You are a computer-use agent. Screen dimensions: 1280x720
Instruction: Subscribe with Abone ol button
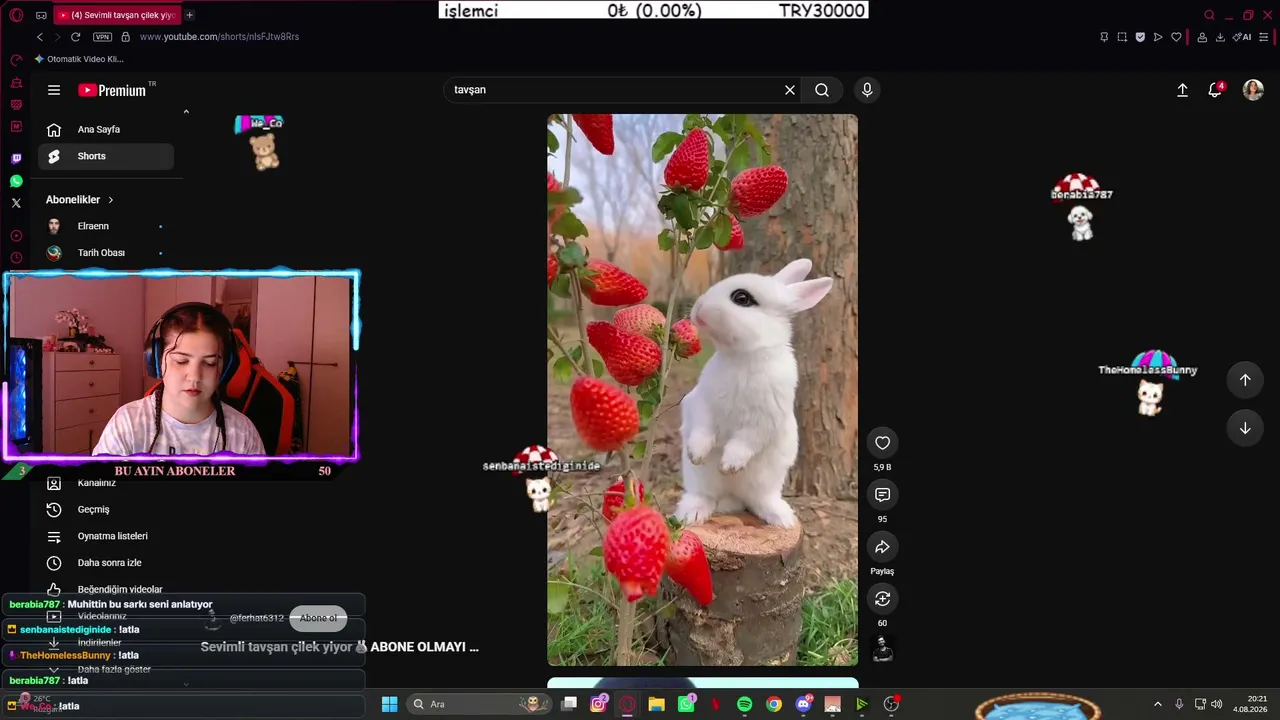tap(318, 618)
